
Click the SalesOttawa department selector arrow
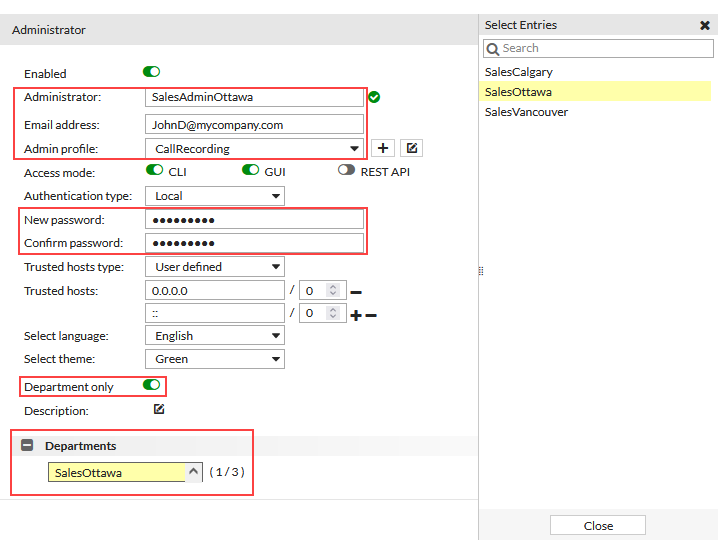[x=194, y=472]
